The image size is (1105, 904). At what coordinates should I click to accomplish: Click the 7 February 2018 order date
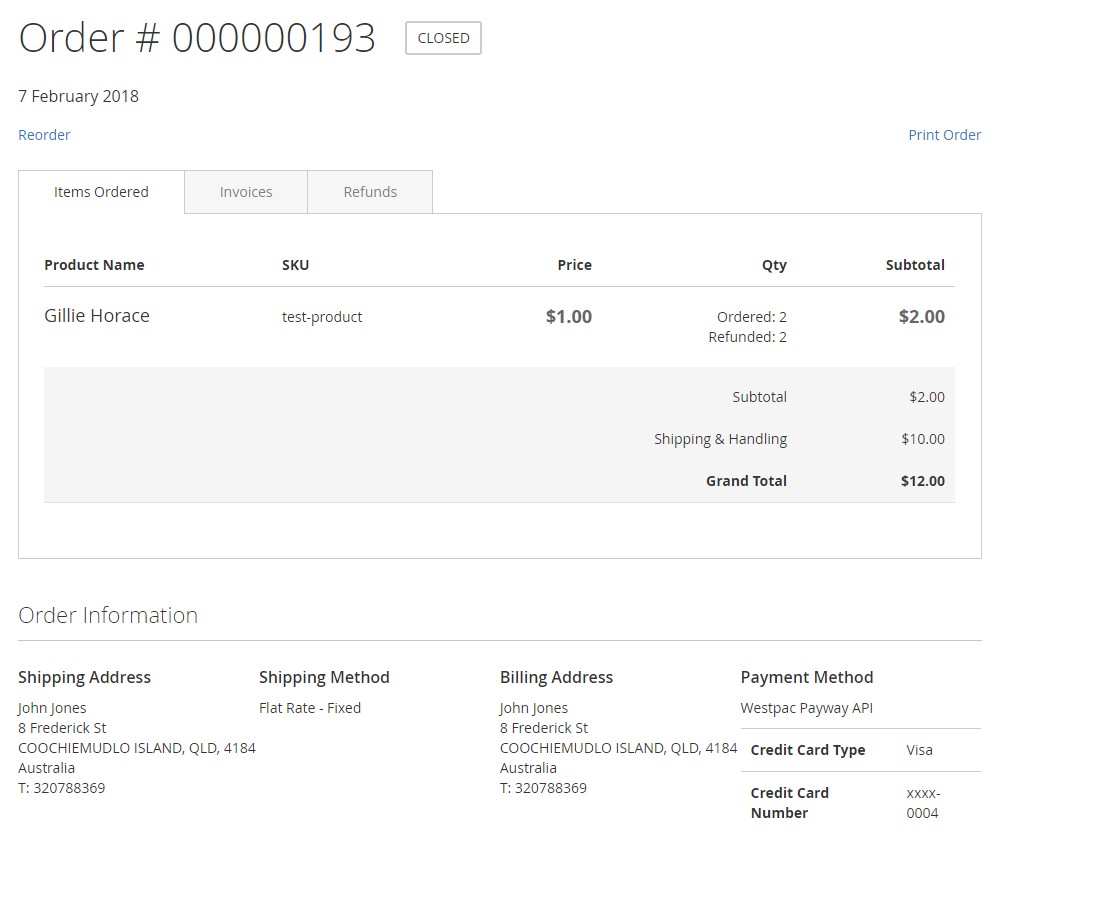coord(78,96)
